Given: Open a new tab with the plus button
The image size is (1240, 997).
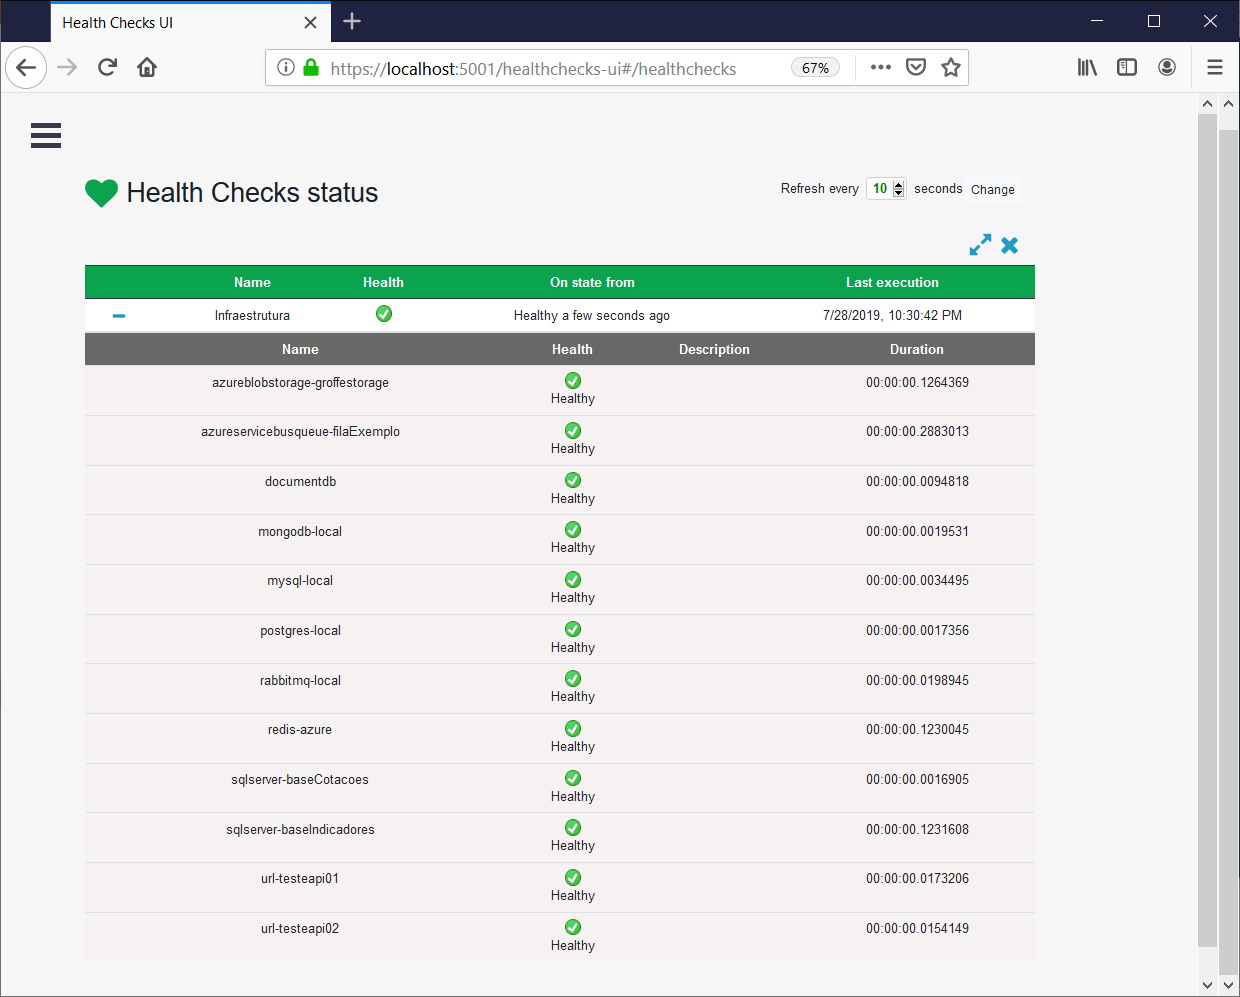Looking at the screenshot, I should (351, 21).
